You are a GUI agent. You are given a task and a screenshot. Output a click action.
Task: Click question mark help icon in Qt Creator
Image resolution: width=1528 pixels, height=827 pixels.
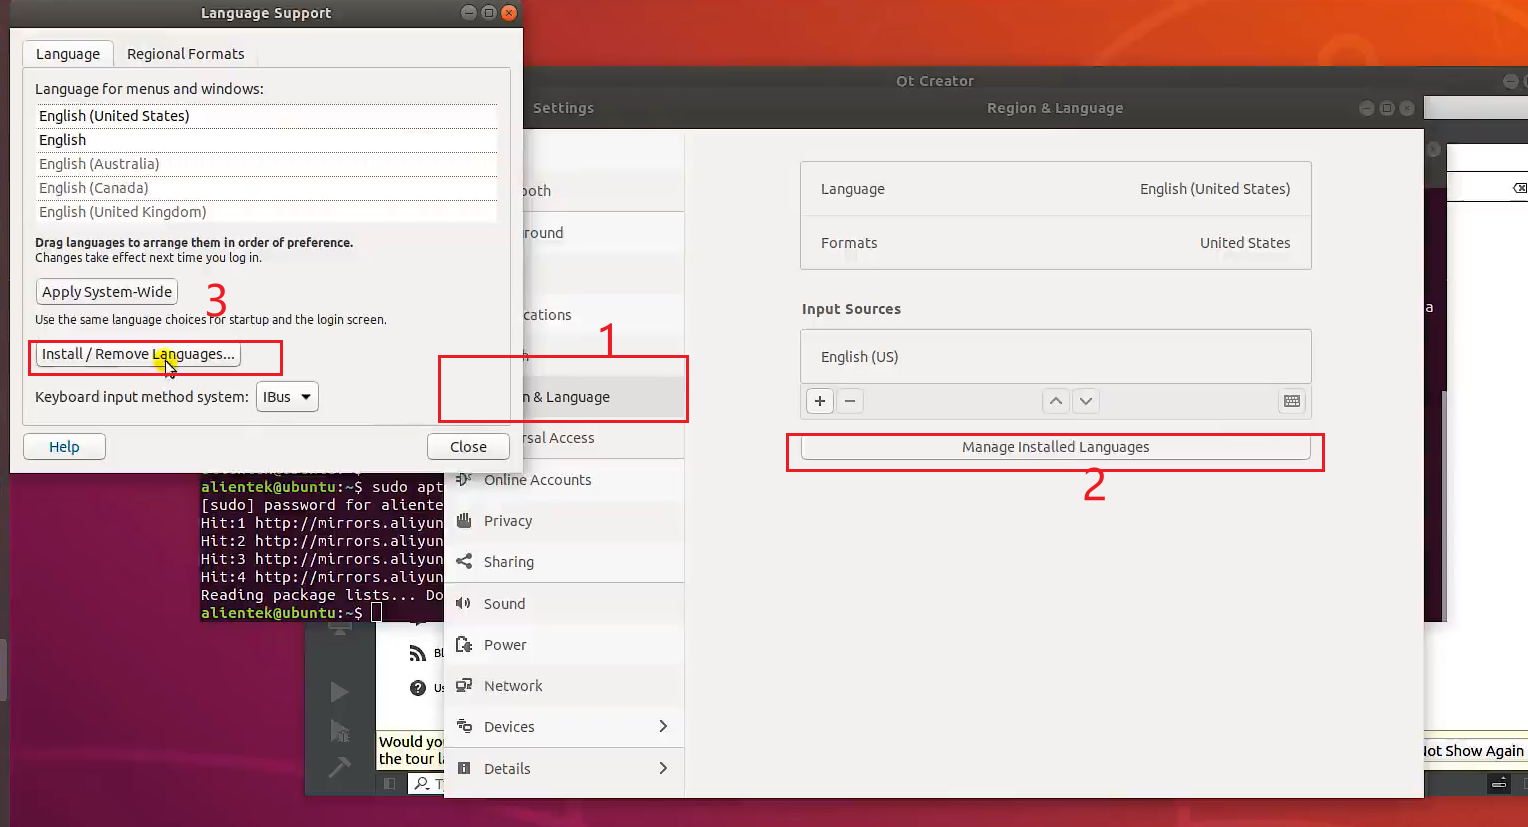click(x=418, y=688)
